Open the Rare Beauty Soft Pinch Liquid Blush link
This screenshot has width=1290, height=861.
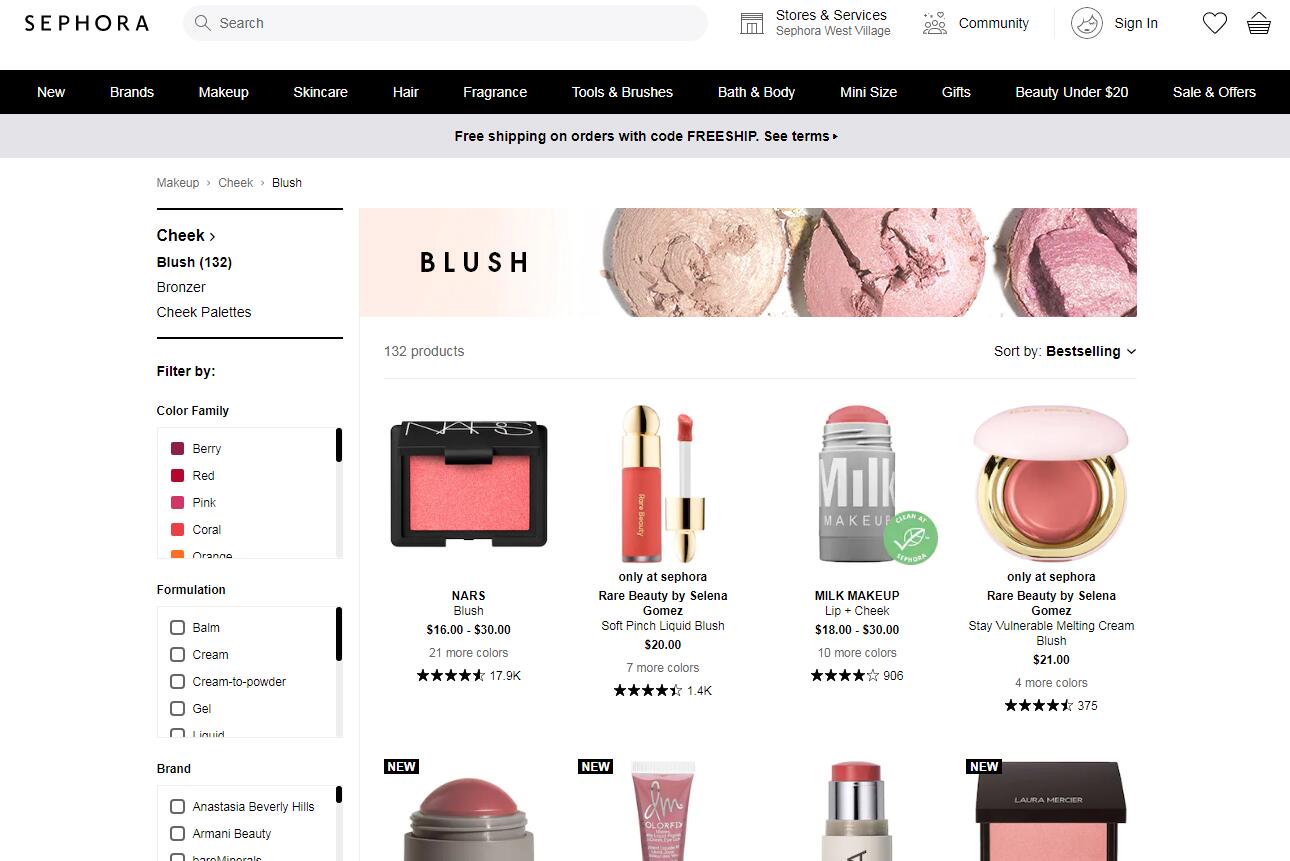663,626
